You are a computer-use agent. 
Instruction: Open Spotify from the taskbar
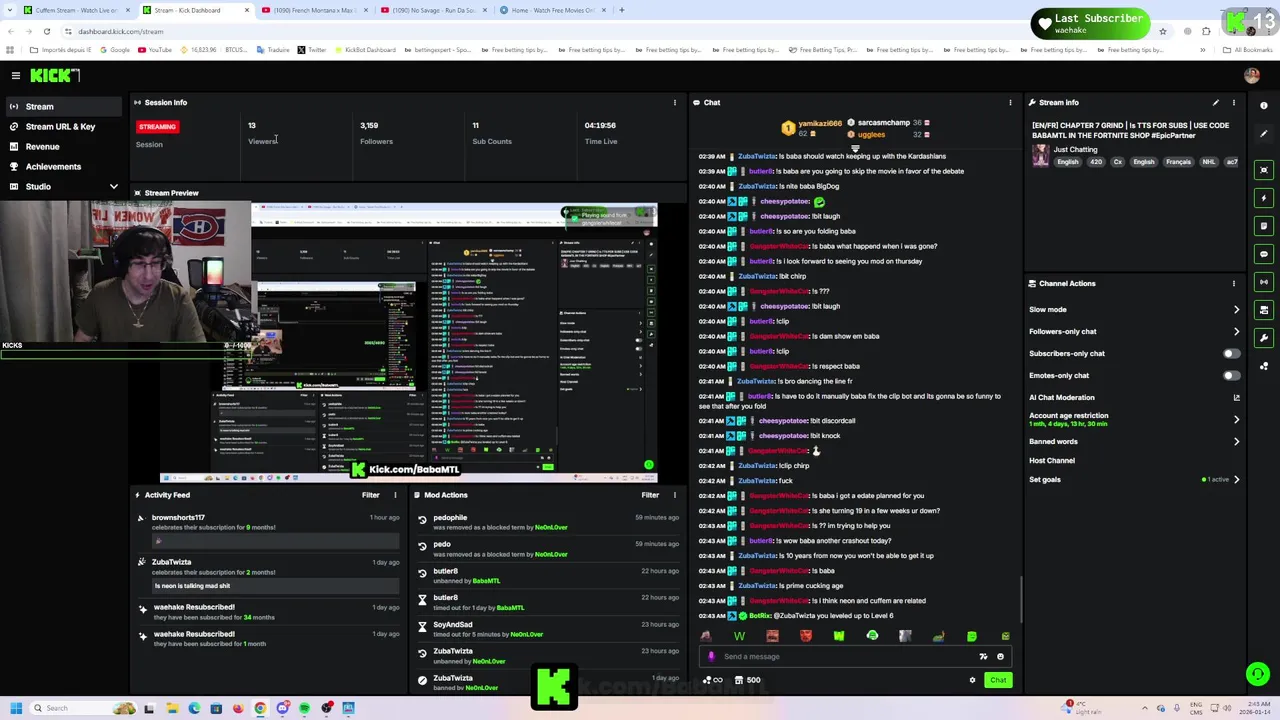304,708
